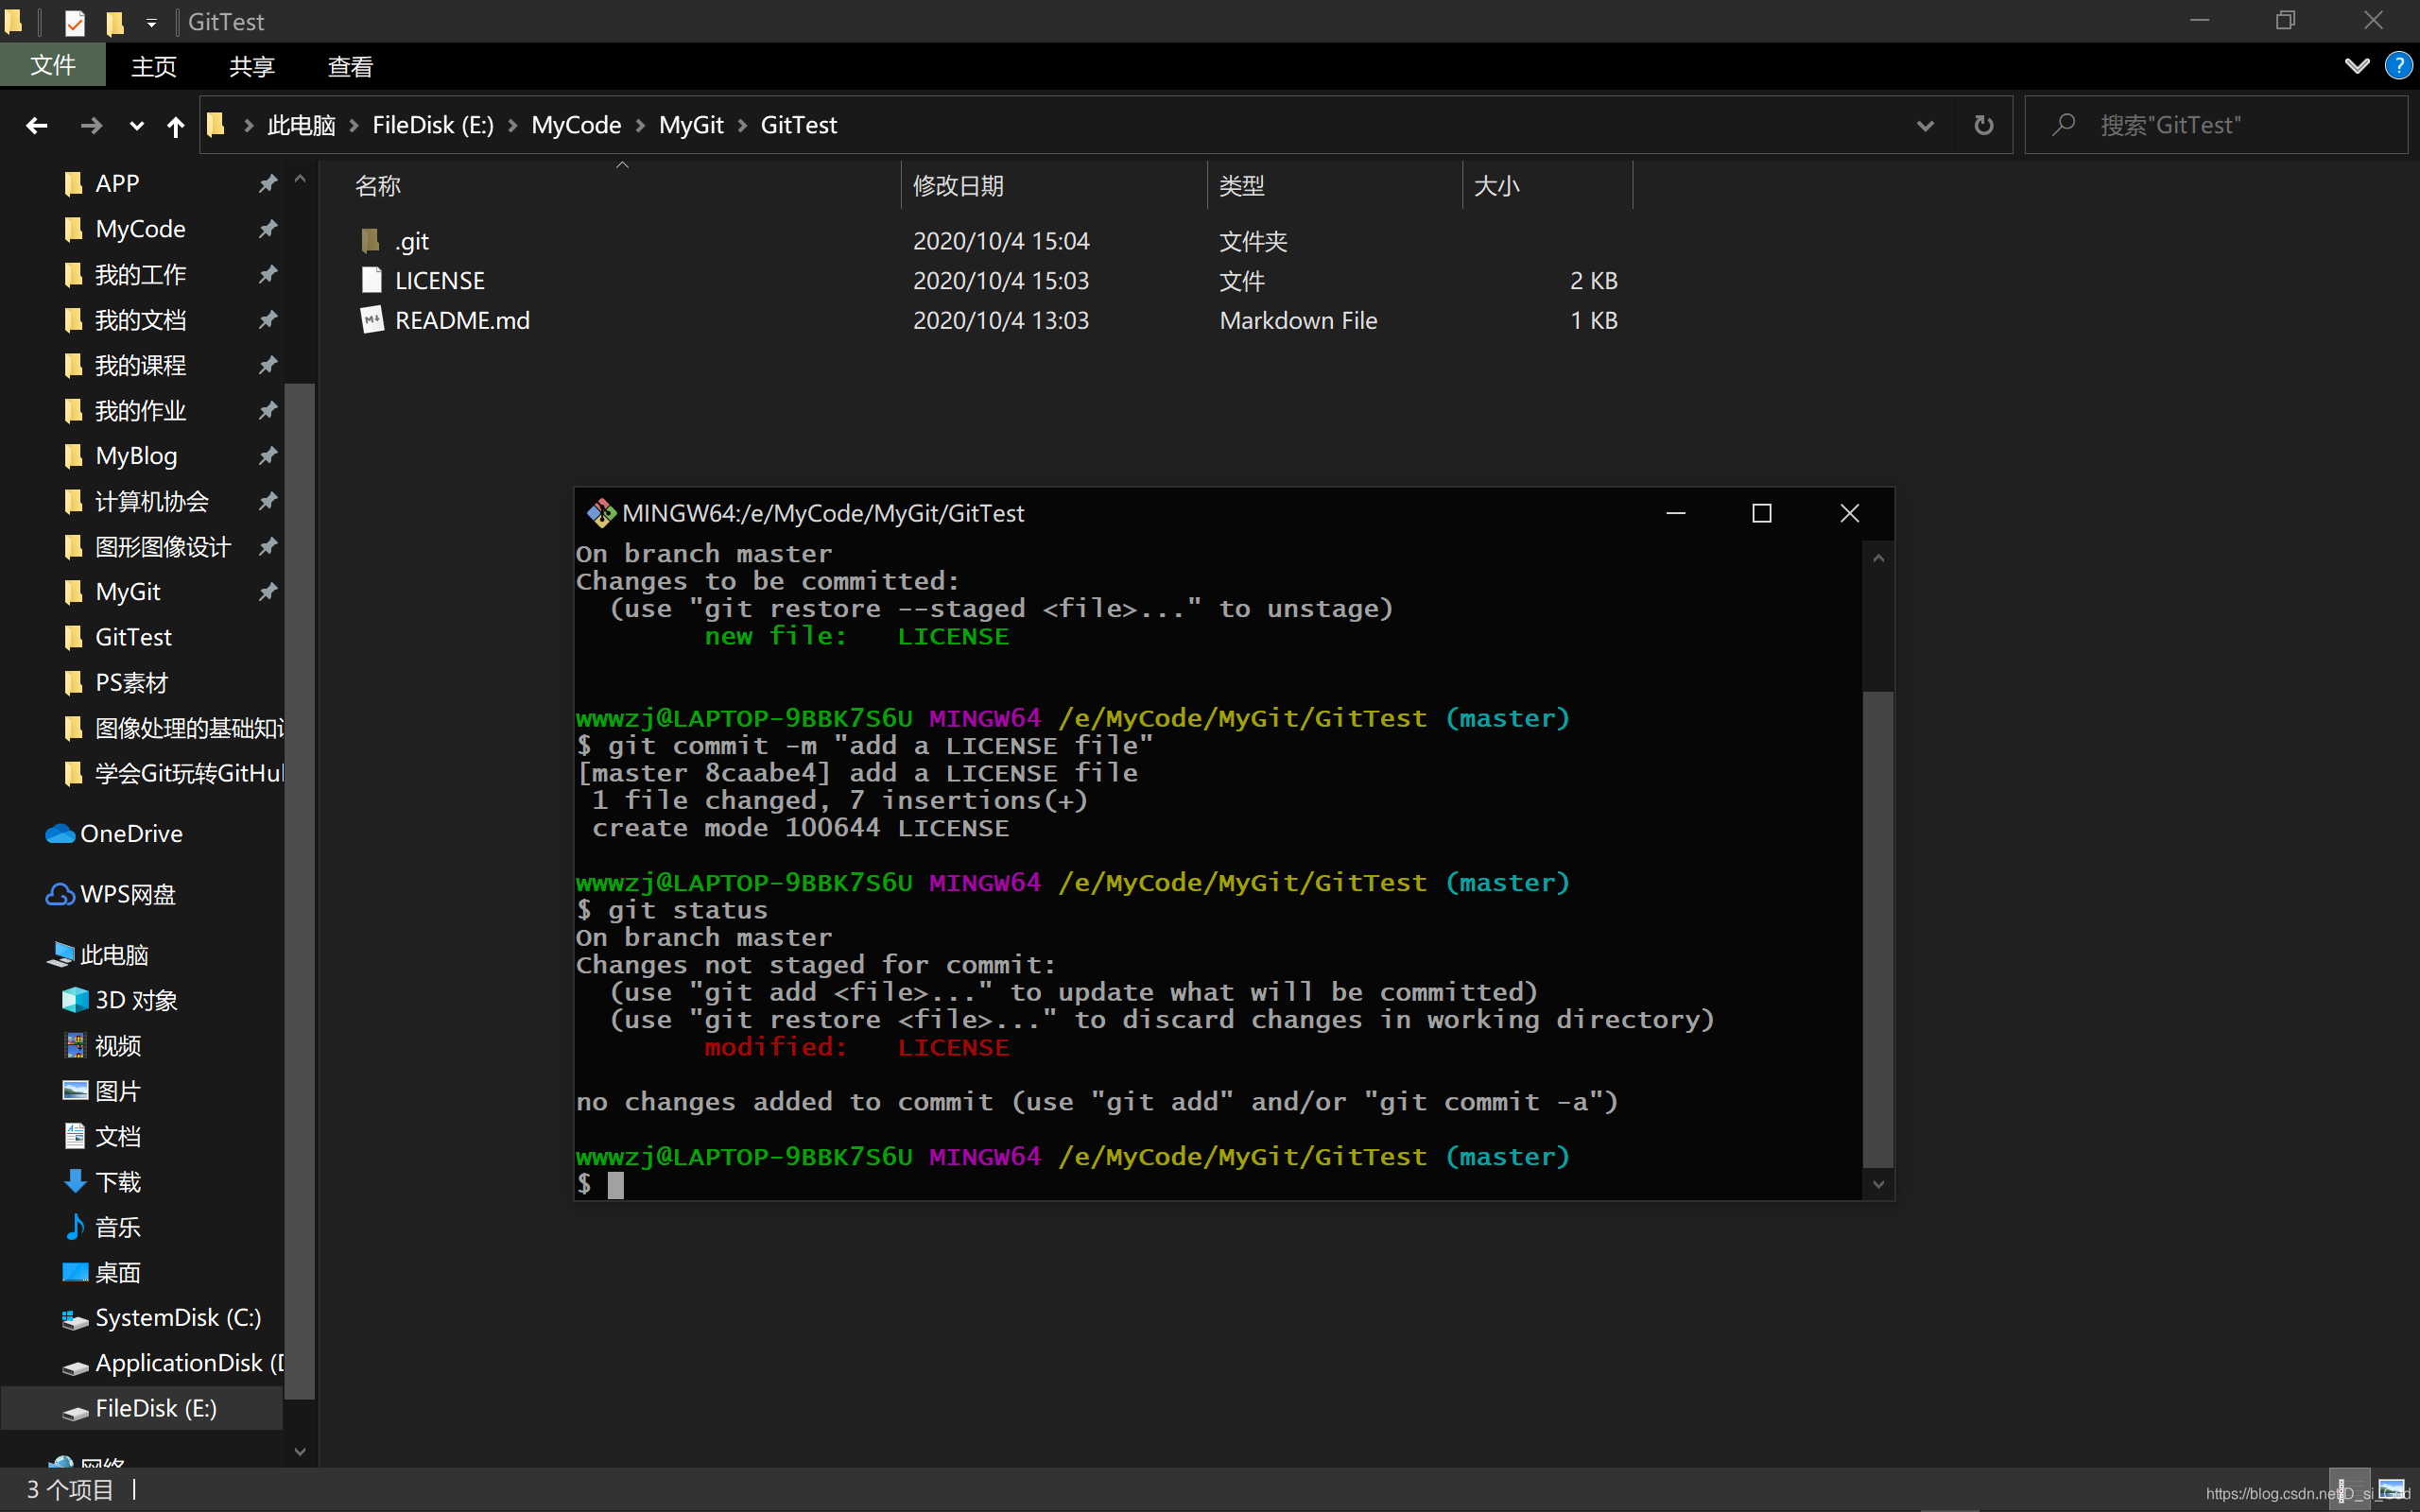Open the 音乐 folder icon
Viewport: 2420px width, 1512px height.
(75, 1227)
